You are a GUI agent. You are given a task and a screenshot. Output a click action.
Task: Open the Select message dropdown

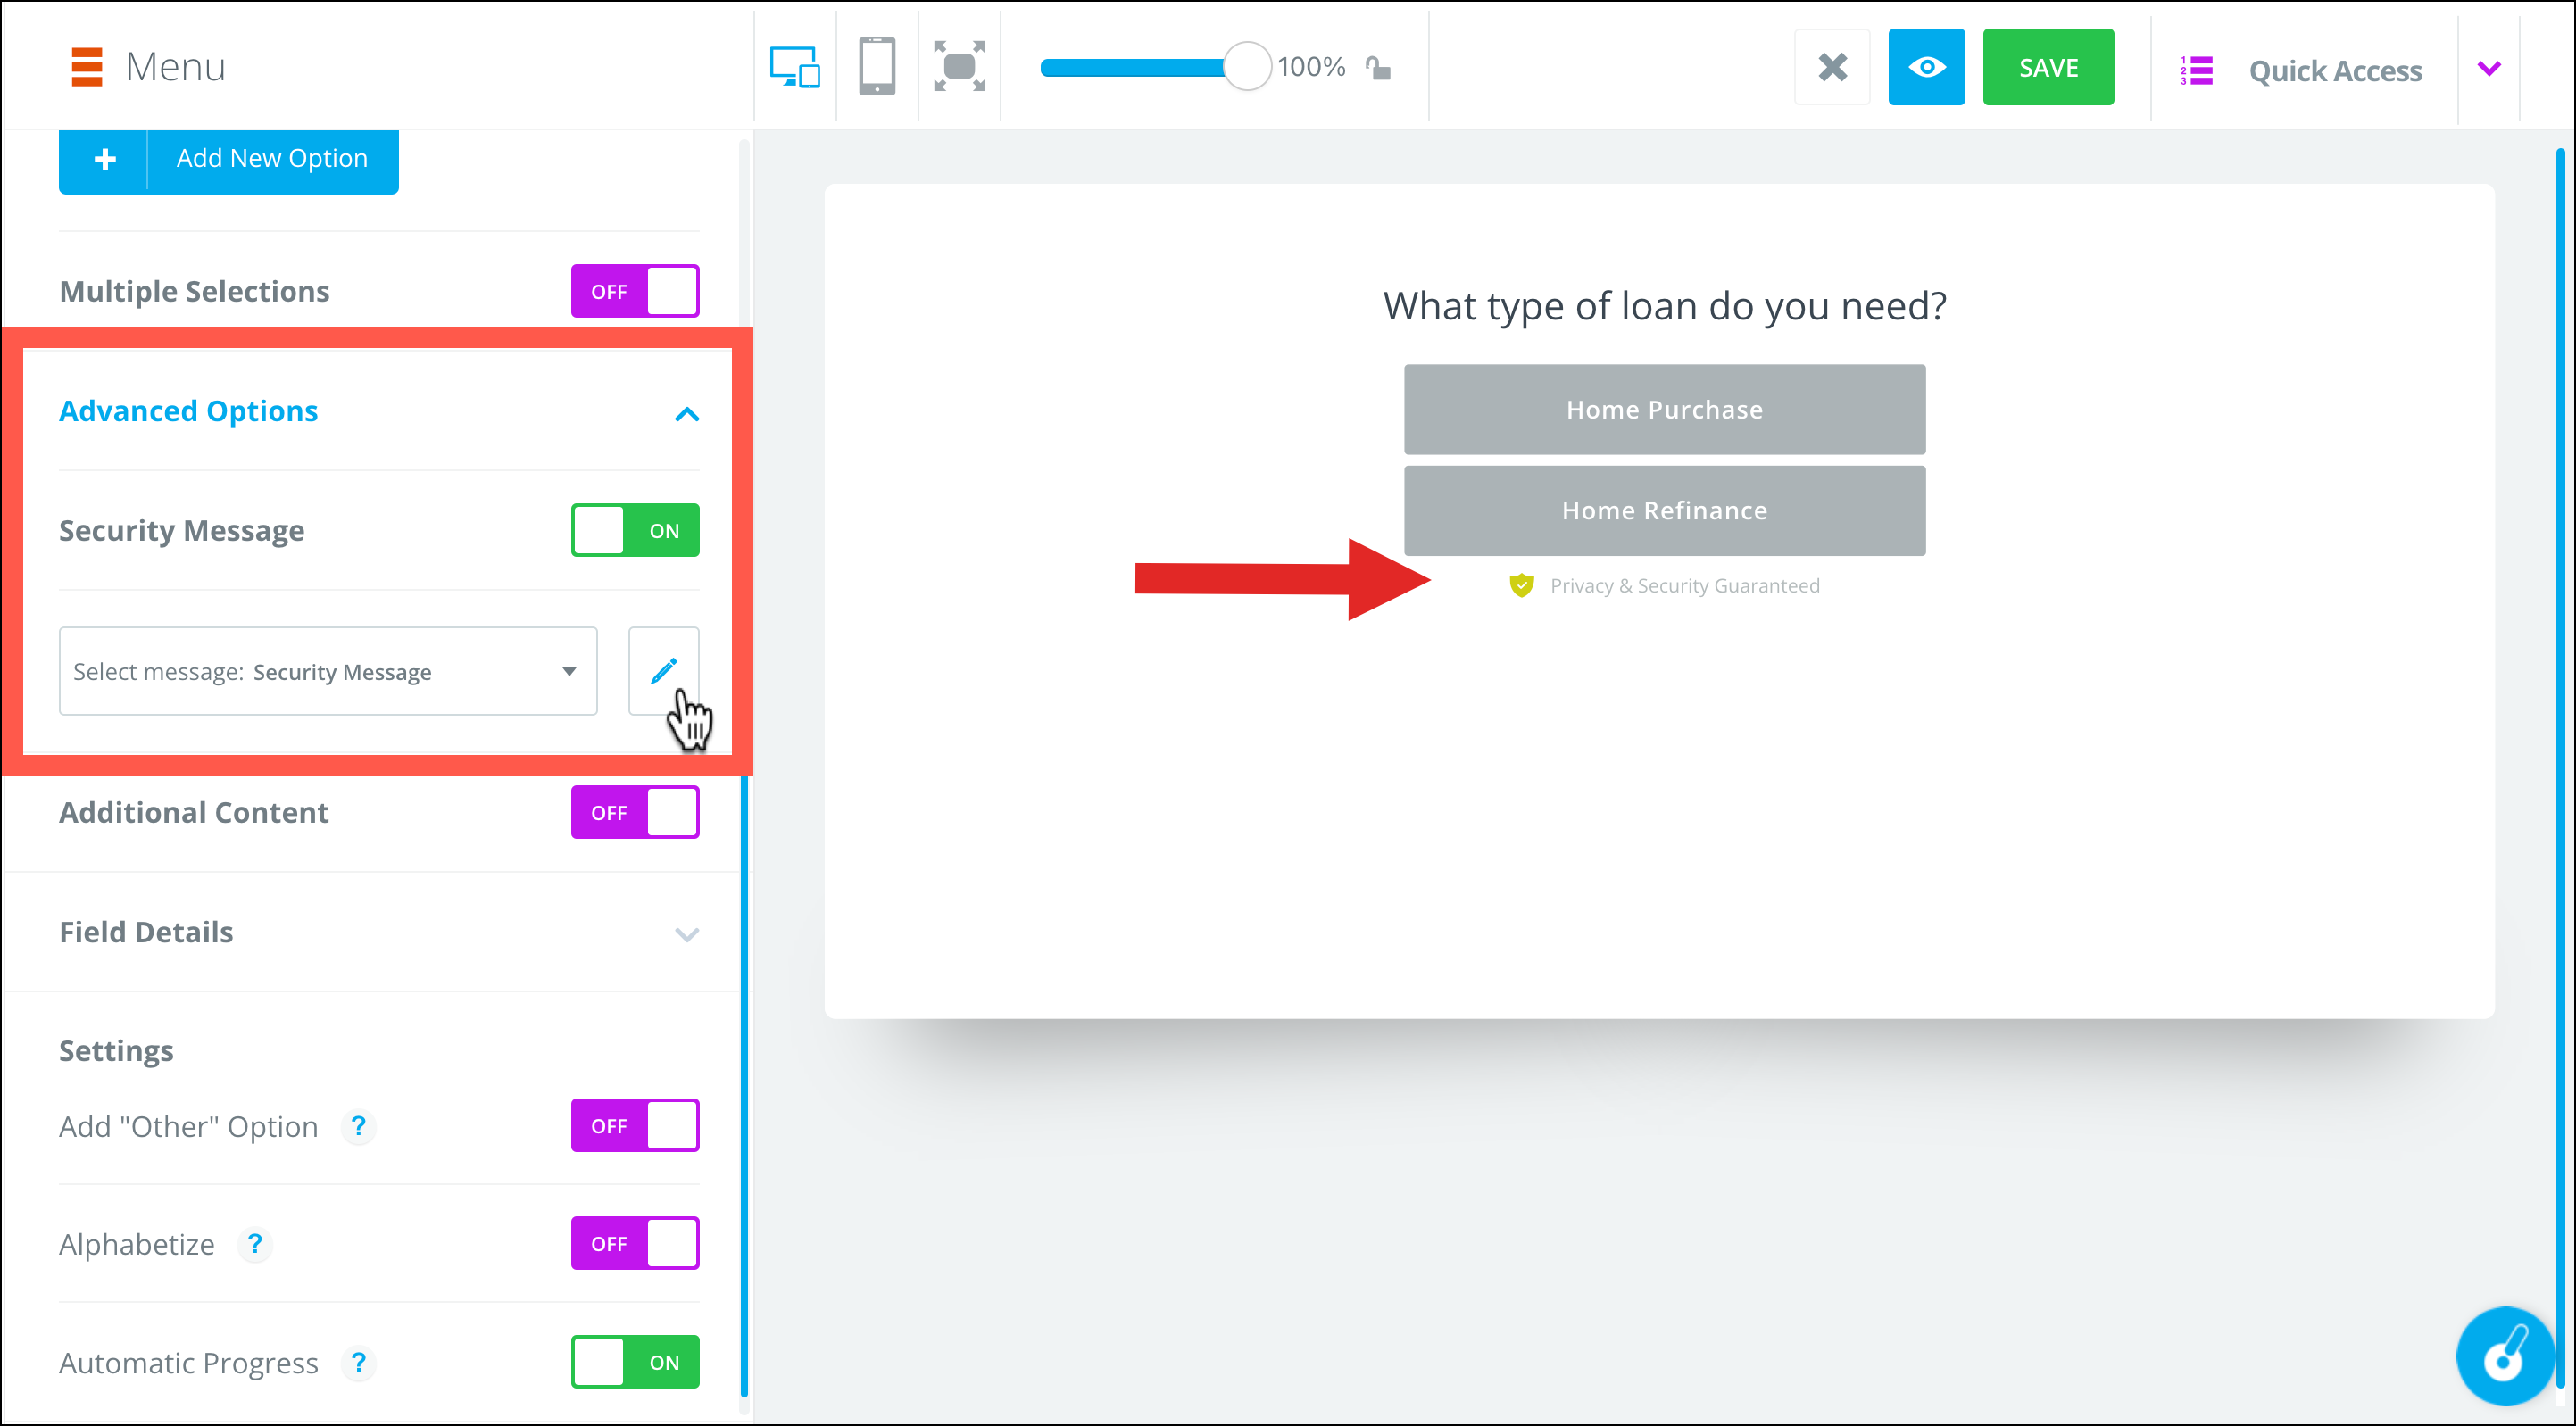(328, 671)
